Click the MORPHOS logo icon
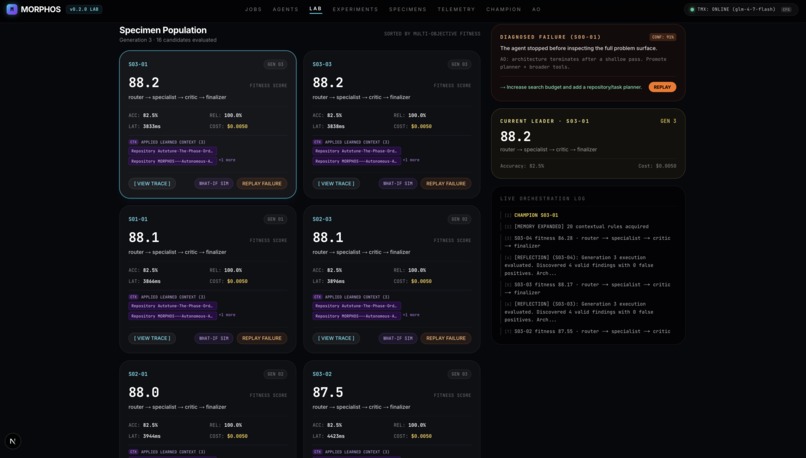This screenshot has height=458, width=806. (x=12, y=9)
